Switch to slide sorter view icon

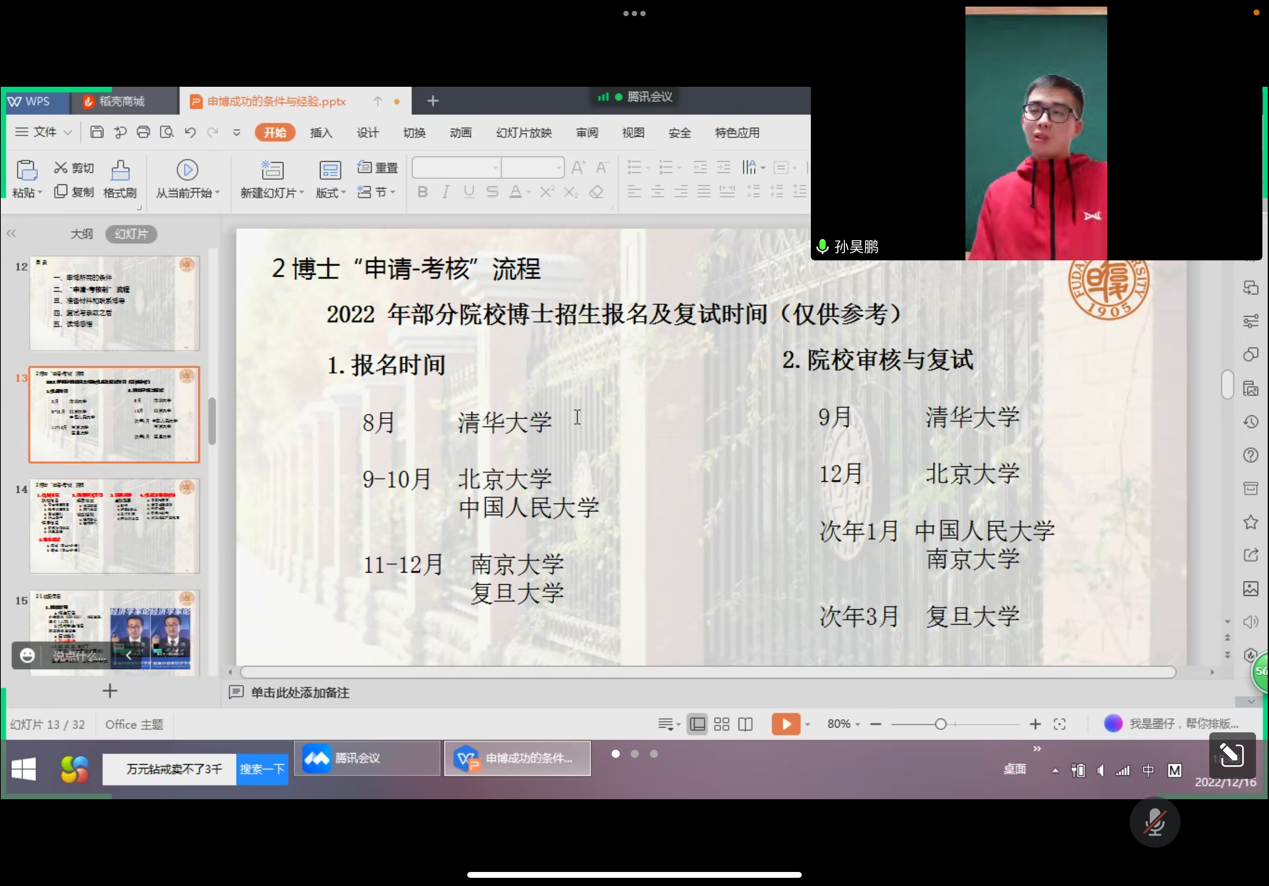721,724
